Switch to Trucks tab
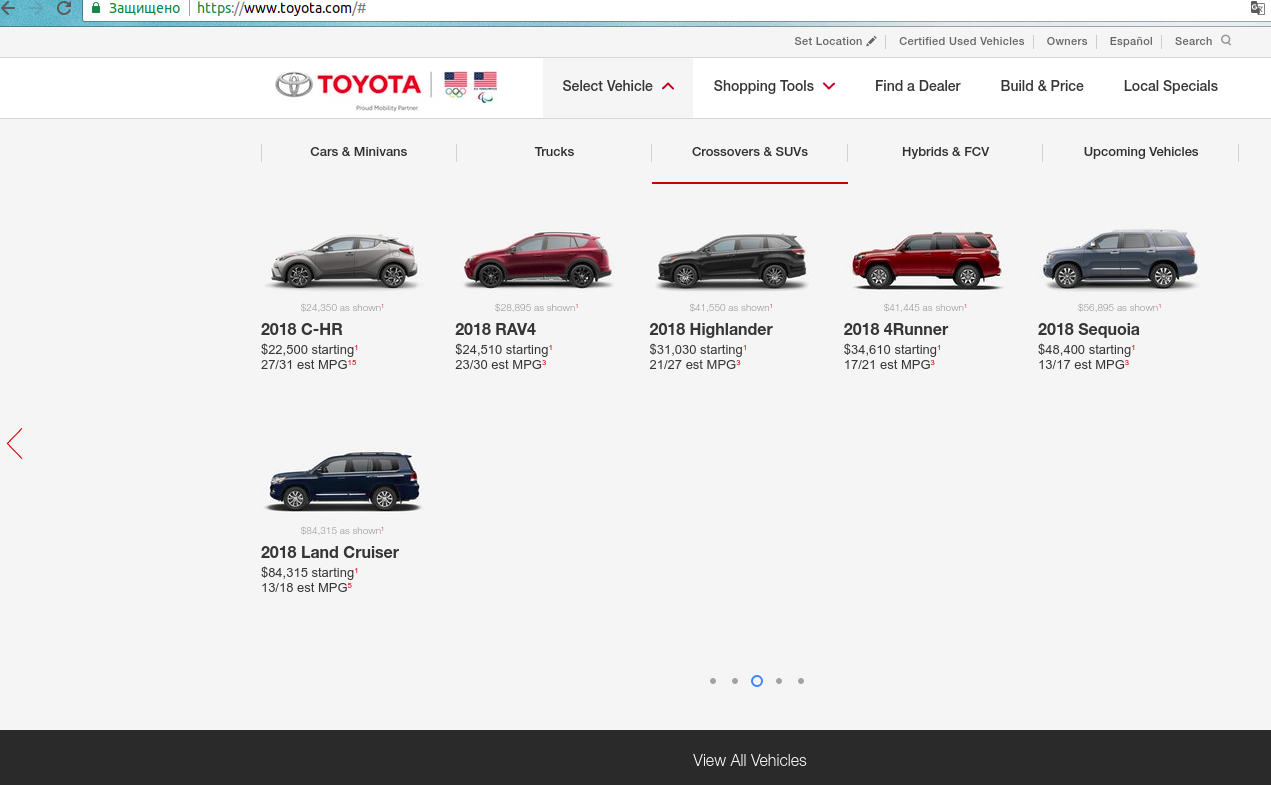Screen dimensions: 1271x785 (554, 152)
